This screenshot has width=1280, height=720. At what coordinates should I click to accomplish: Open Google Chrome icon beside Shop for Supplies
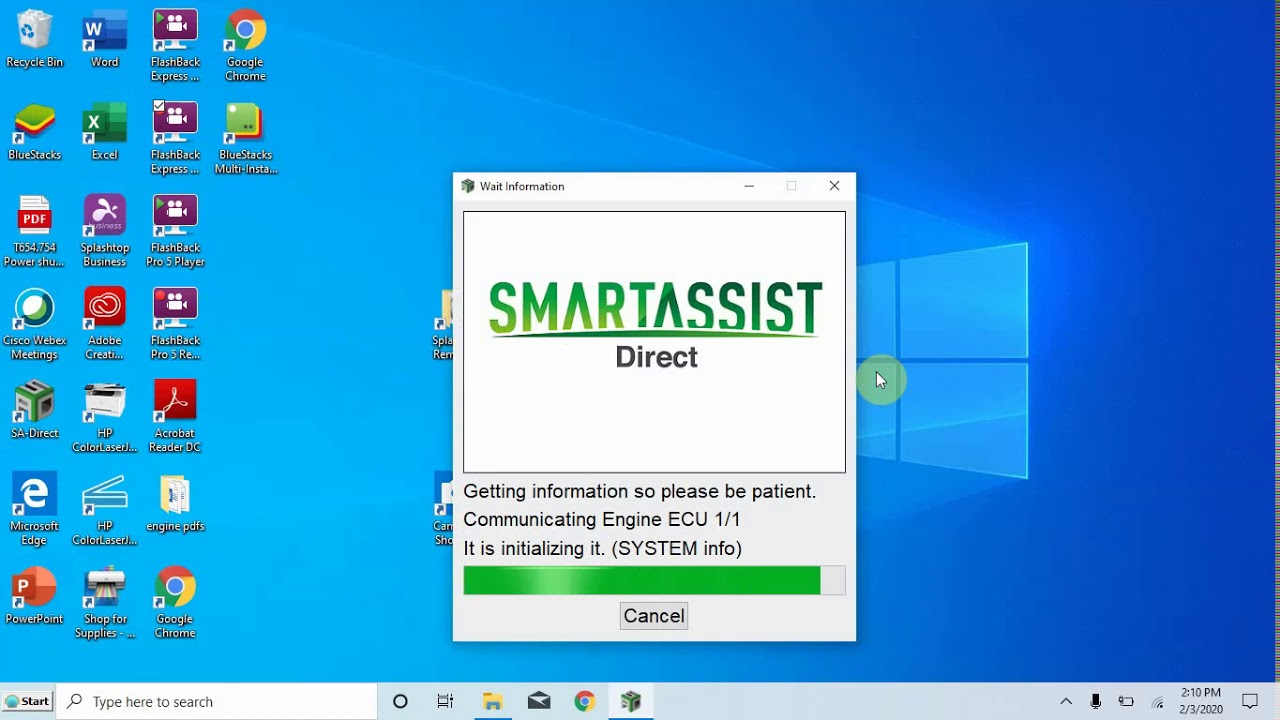pyautogui.click(x=175, y=603)
